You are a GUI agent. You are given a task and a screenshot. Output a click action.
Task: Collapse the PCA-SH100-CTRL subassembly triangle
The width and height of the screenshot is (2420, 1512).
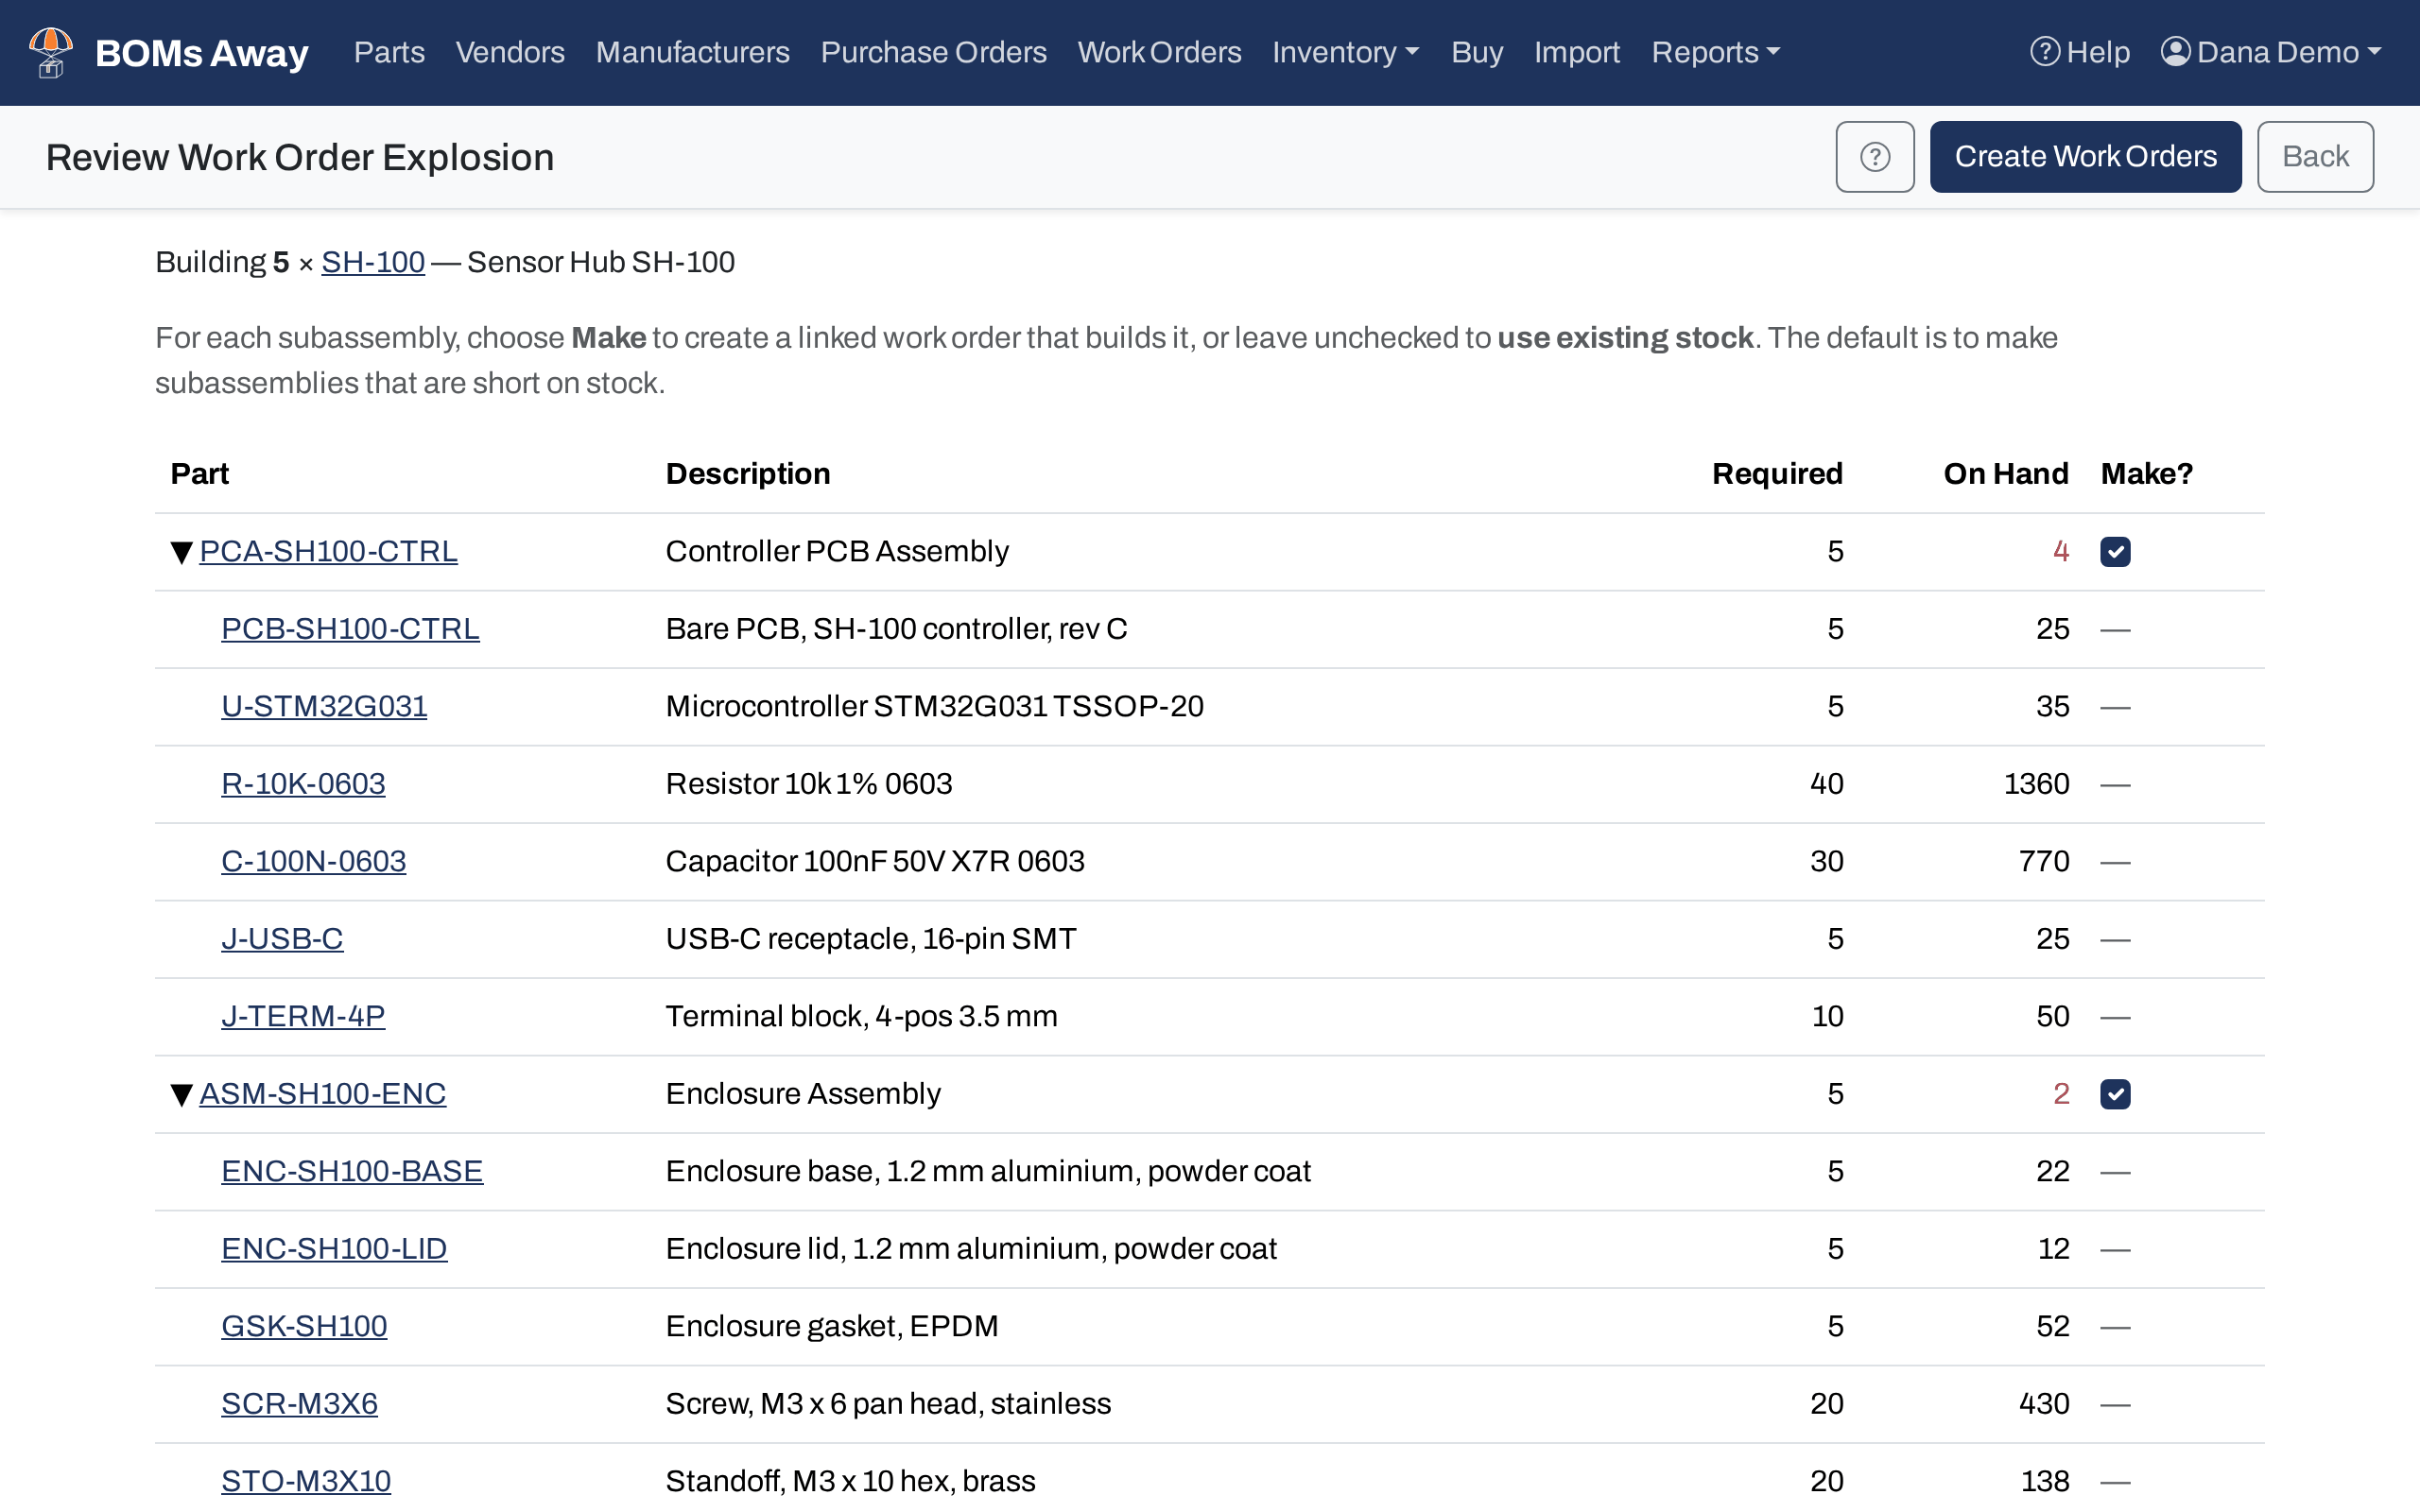(181, 552)
